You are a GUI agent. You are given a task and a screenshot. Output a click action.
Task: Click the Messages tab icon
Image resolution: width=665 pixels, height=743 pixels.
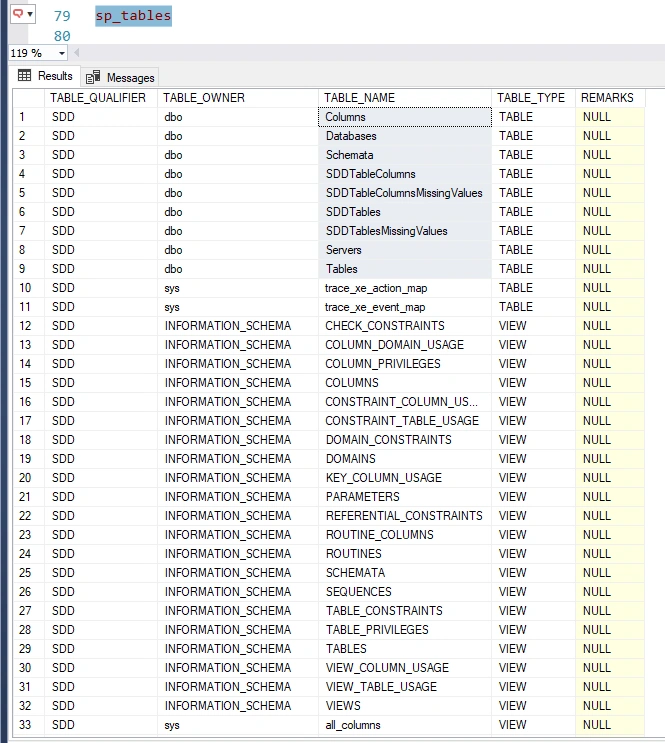pos(93,77)
